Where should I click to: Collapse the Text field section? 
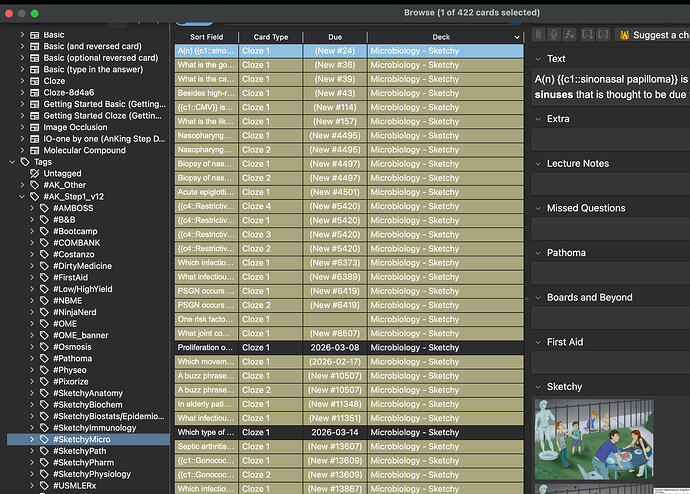(x=537, y=59)
